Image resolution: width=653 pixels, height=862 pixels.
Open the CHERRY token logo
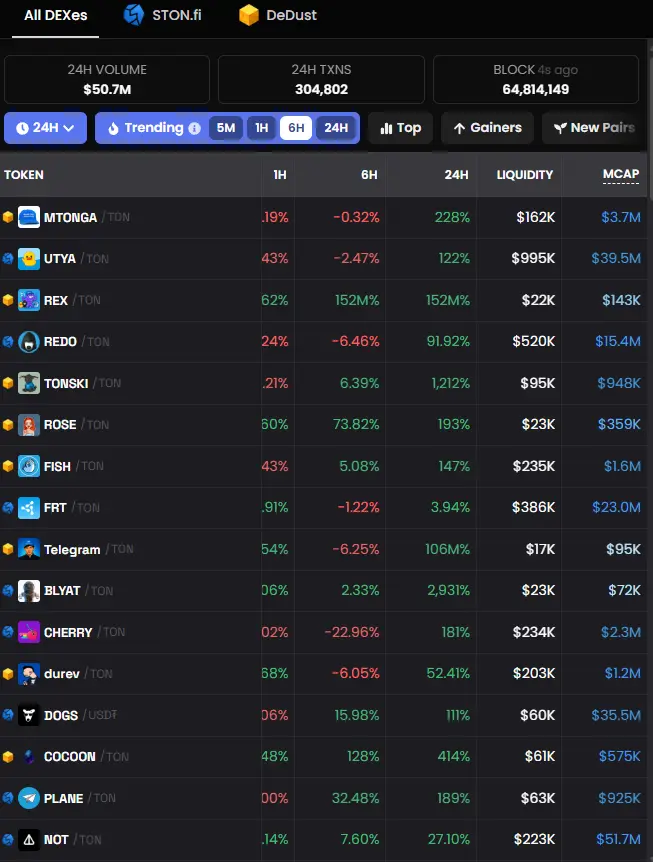coord(29,632)
